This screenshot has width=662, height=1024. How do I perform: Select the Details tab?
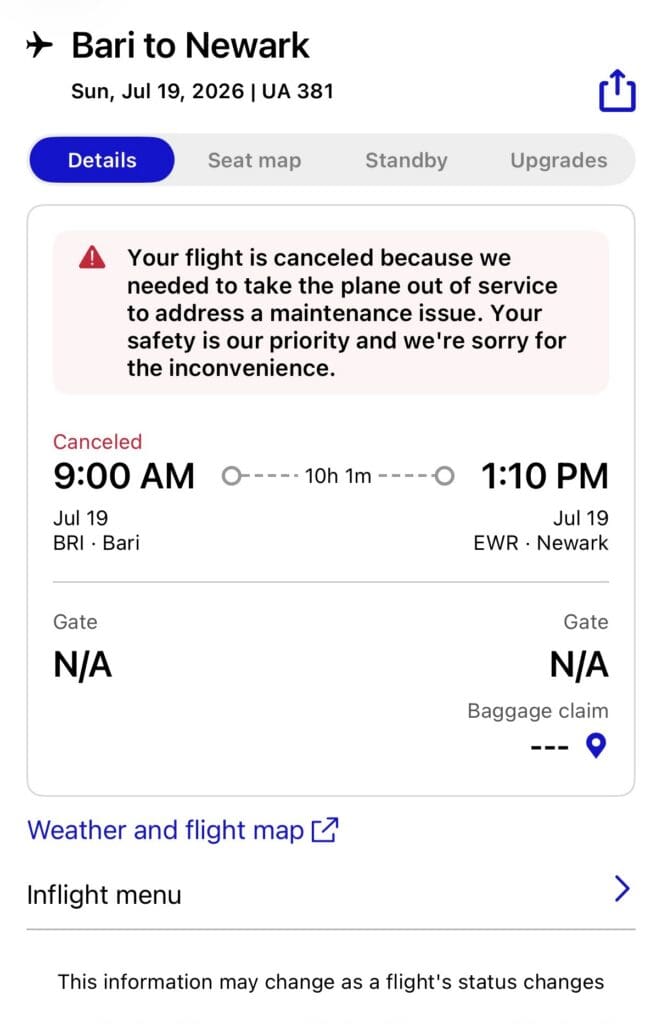(x=102, y=160)
